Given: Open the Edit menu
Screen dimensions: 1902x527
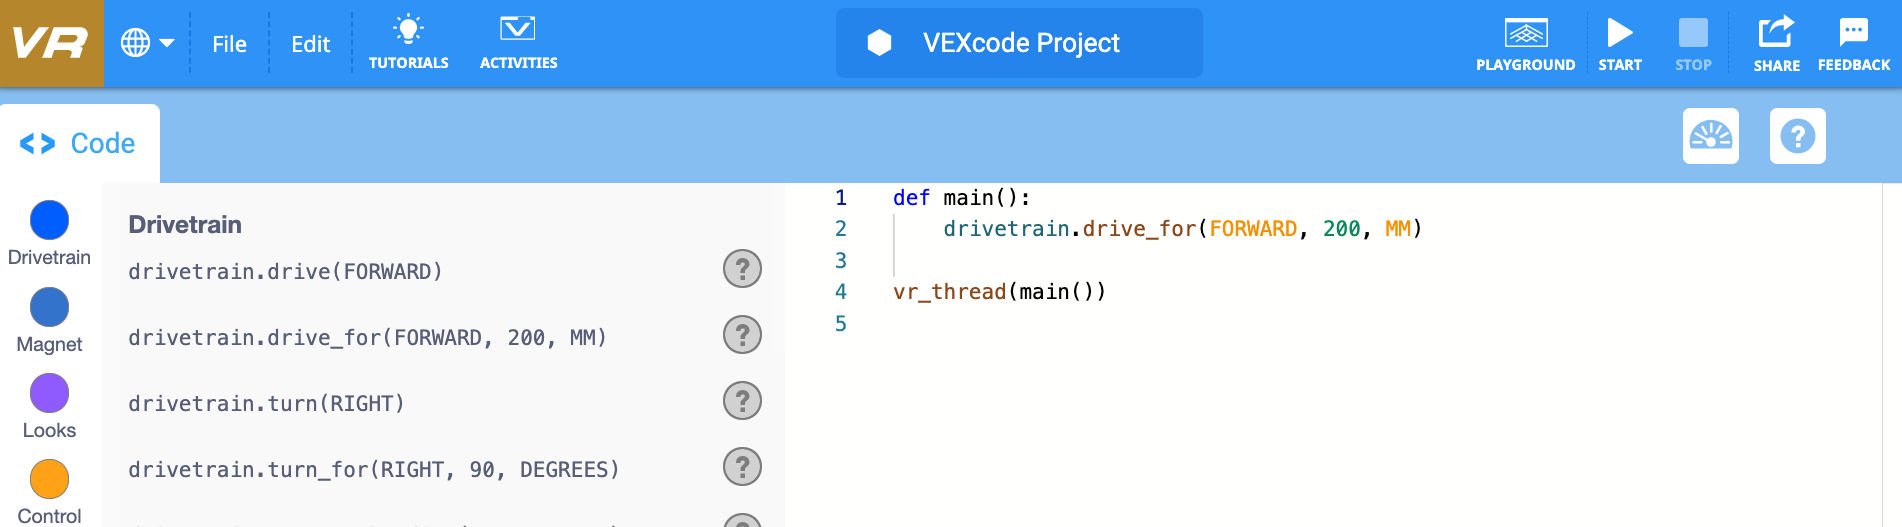Looking at the screenshot, I should [x=310, y=44].
